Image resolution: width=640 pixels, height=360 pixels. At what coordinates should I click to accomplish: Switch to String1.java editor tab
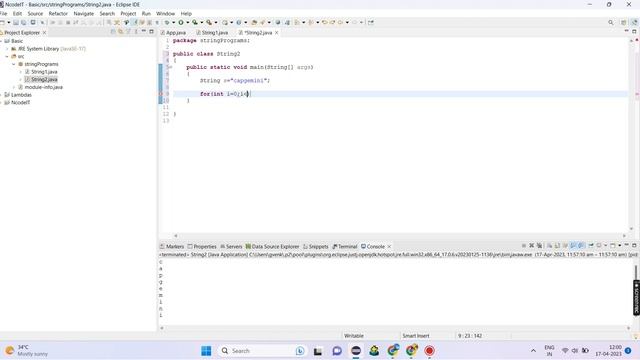pos(212,32)
